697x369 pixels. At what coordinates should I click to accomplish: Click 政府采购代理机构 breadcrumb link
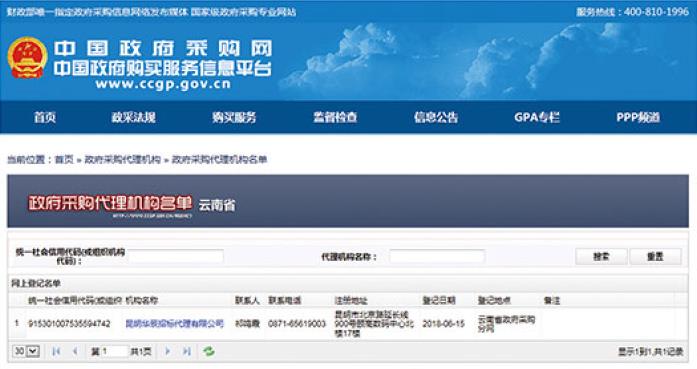click(x=122, y=160)
